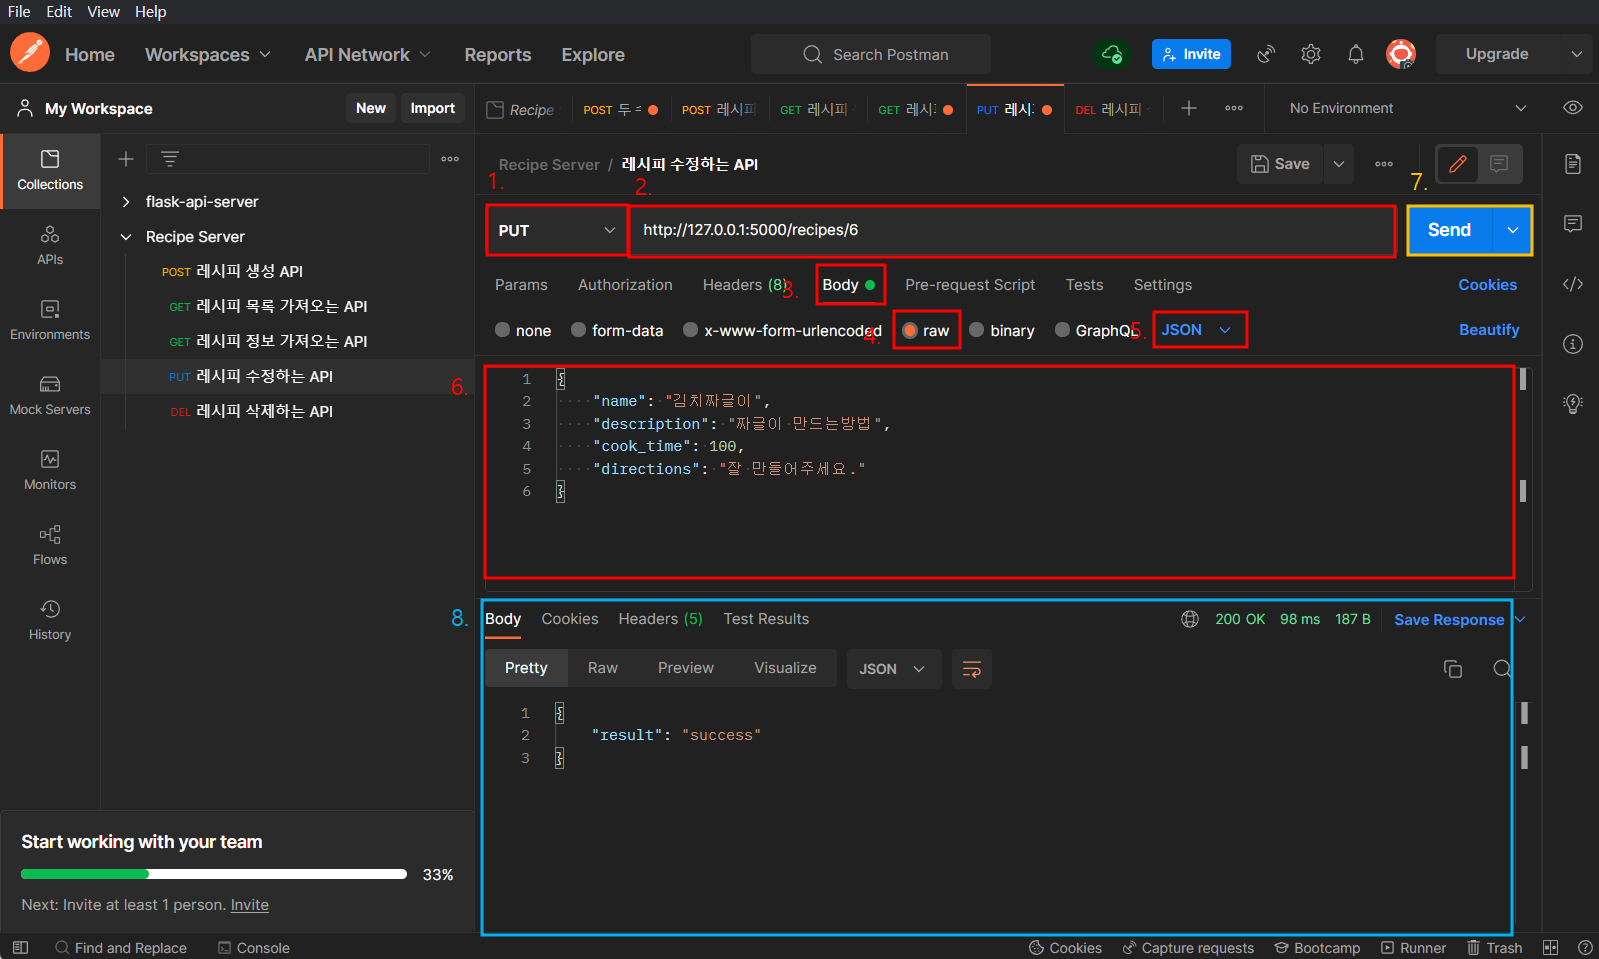Open Trash from the status bar
The width and height of the screenshot is (1599, 959).
click(x=1494, y=948)
